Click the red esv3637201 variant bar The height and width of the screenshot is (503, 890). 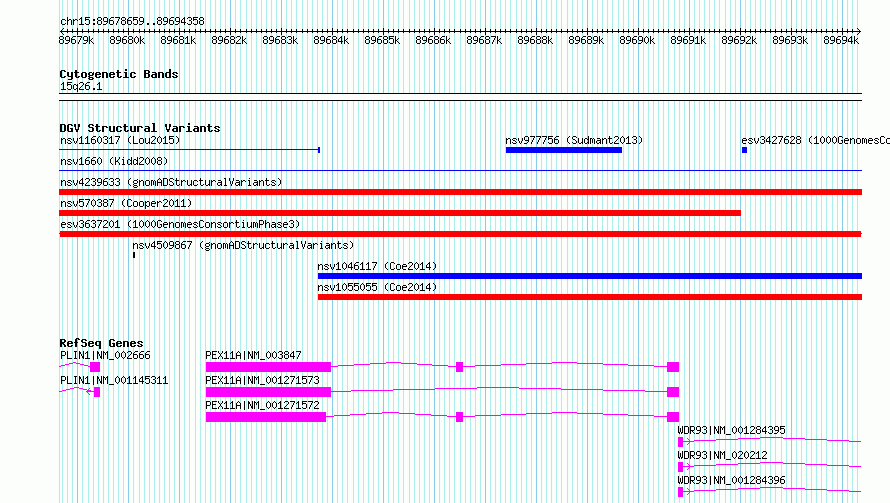point(460,234)
